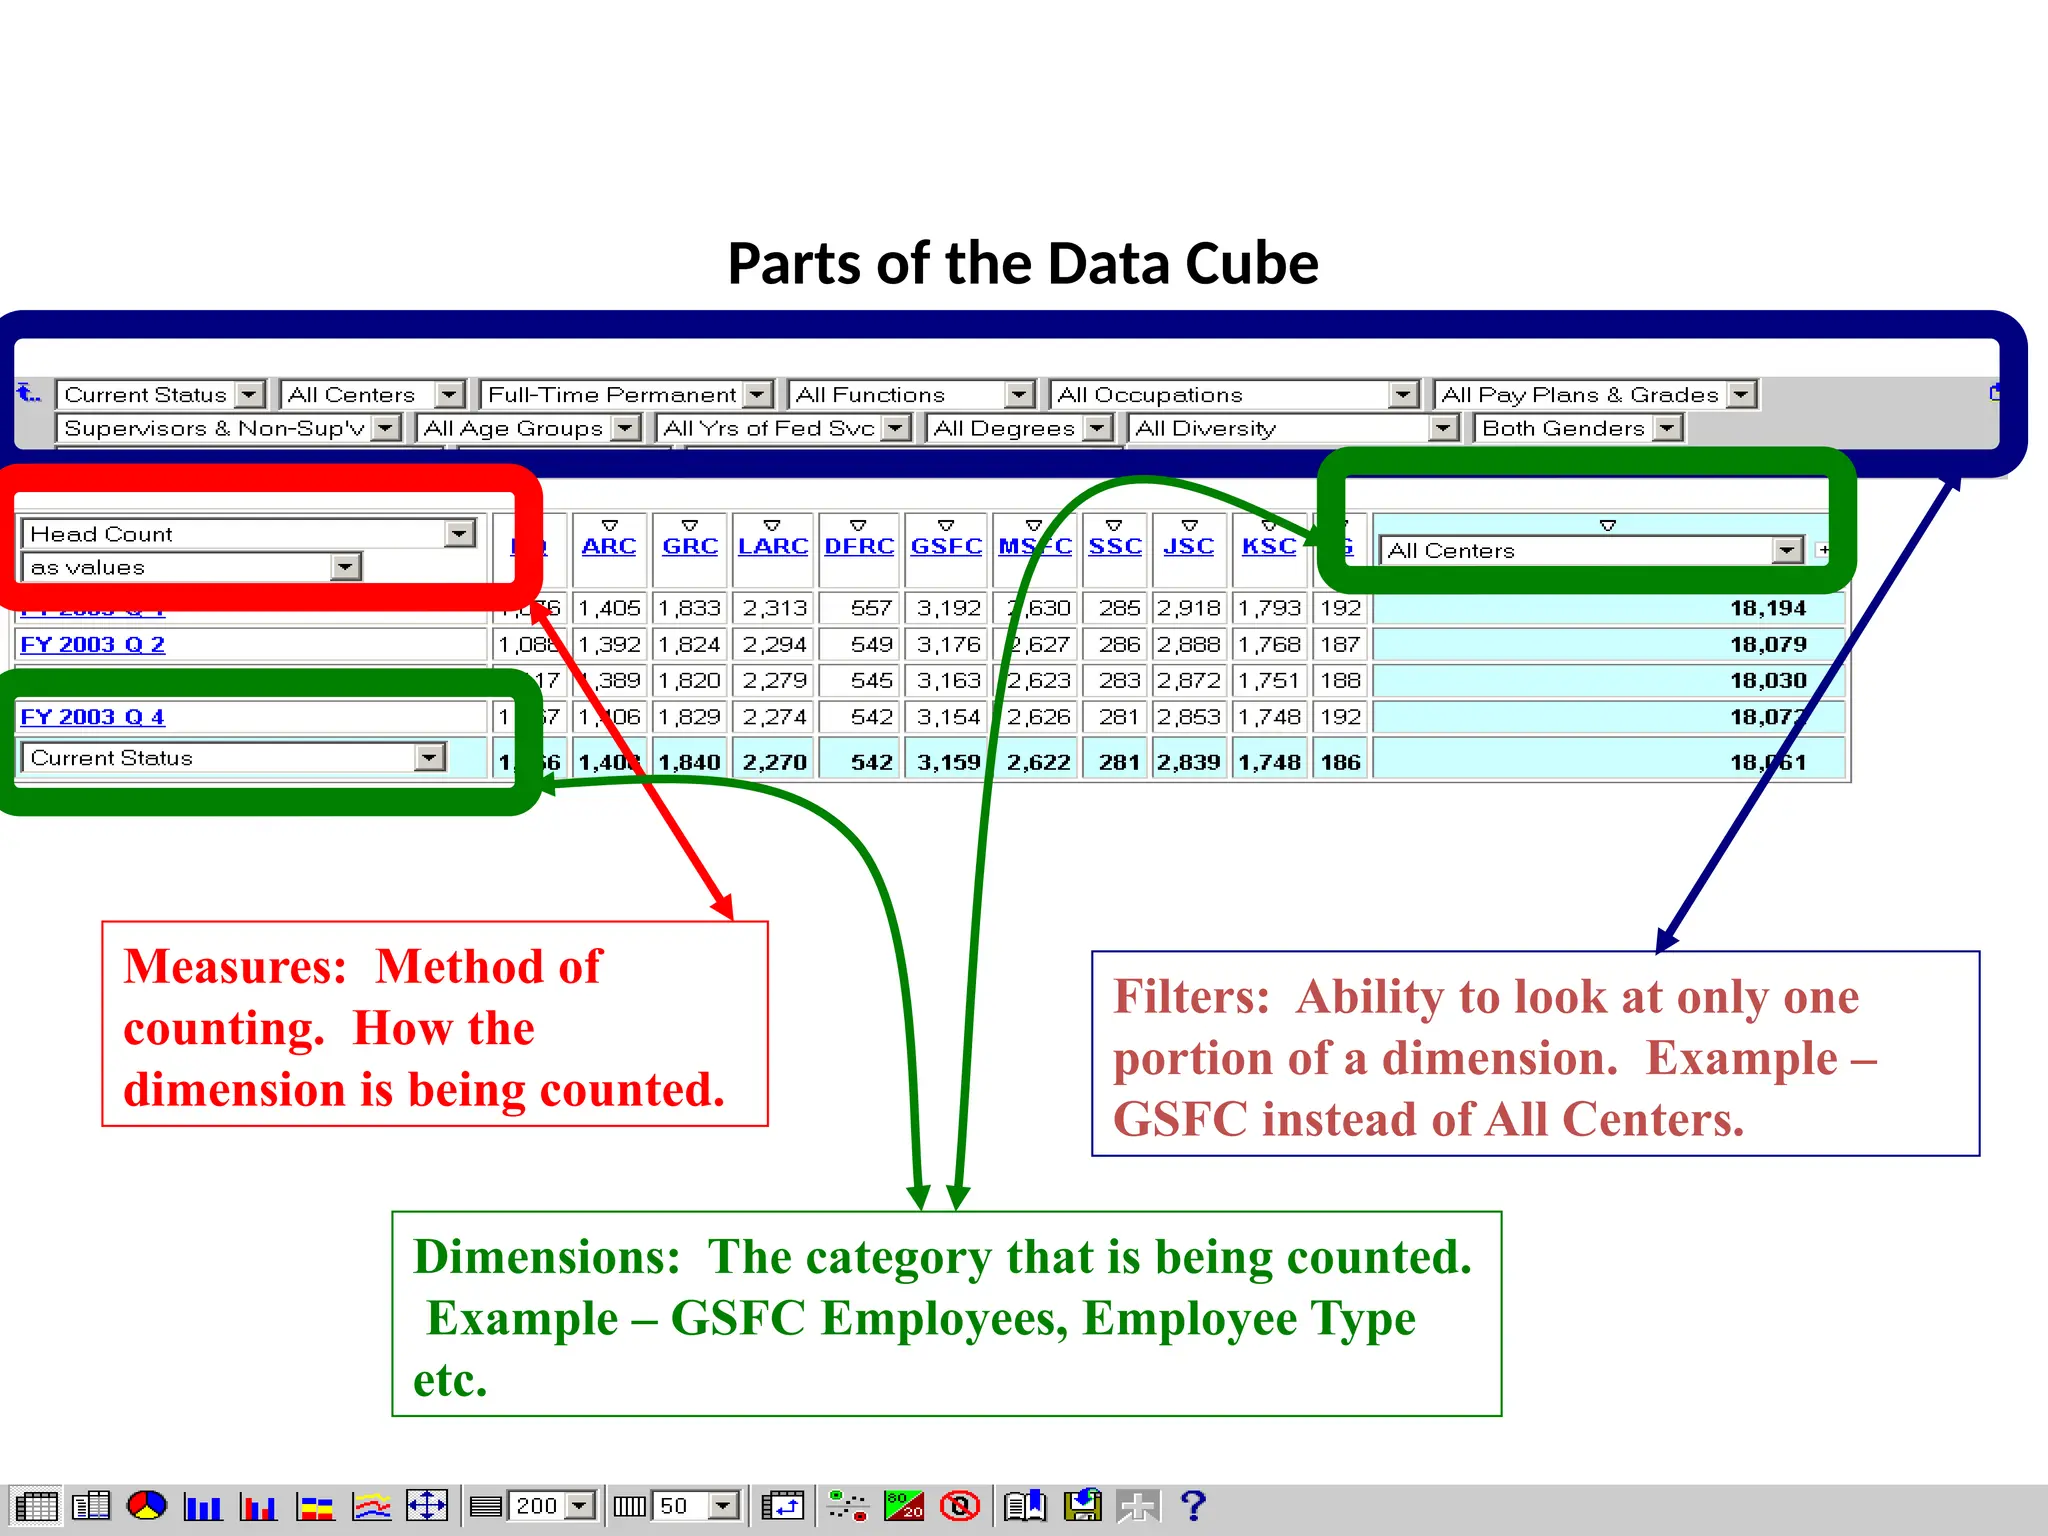The width and height of the screenshot is (2048, 1536).
Task: Click the green and red dots ranking icon
Action: tap(848, 1506)
